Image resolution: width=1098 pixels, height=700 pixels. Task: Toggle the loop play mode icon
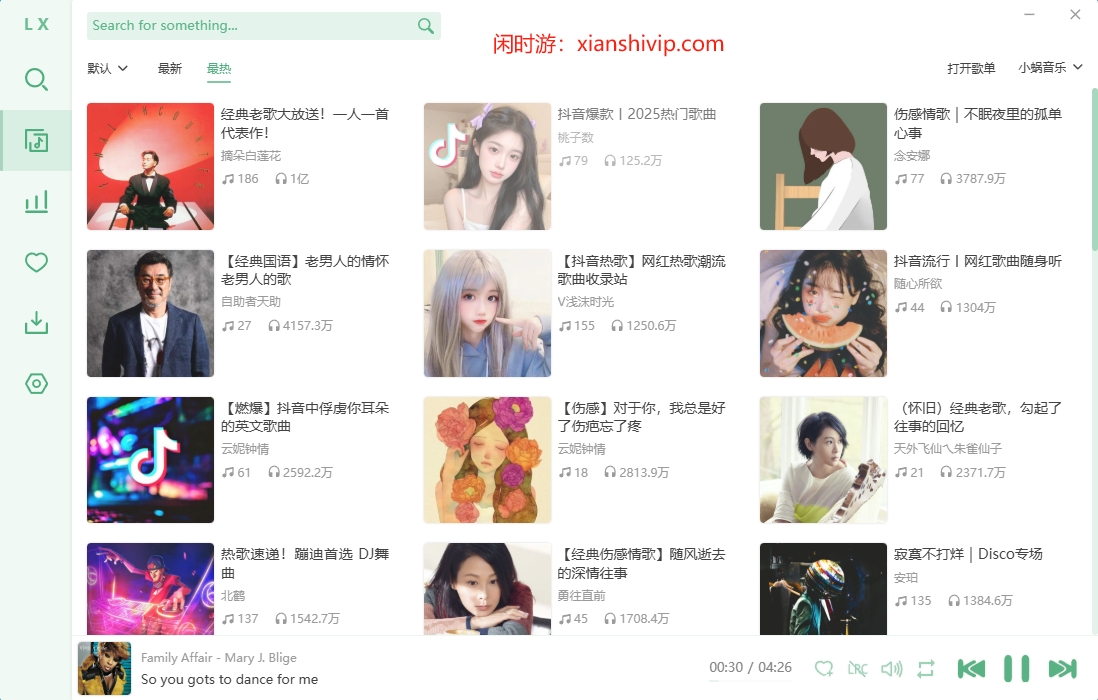[x=926, y=668]
